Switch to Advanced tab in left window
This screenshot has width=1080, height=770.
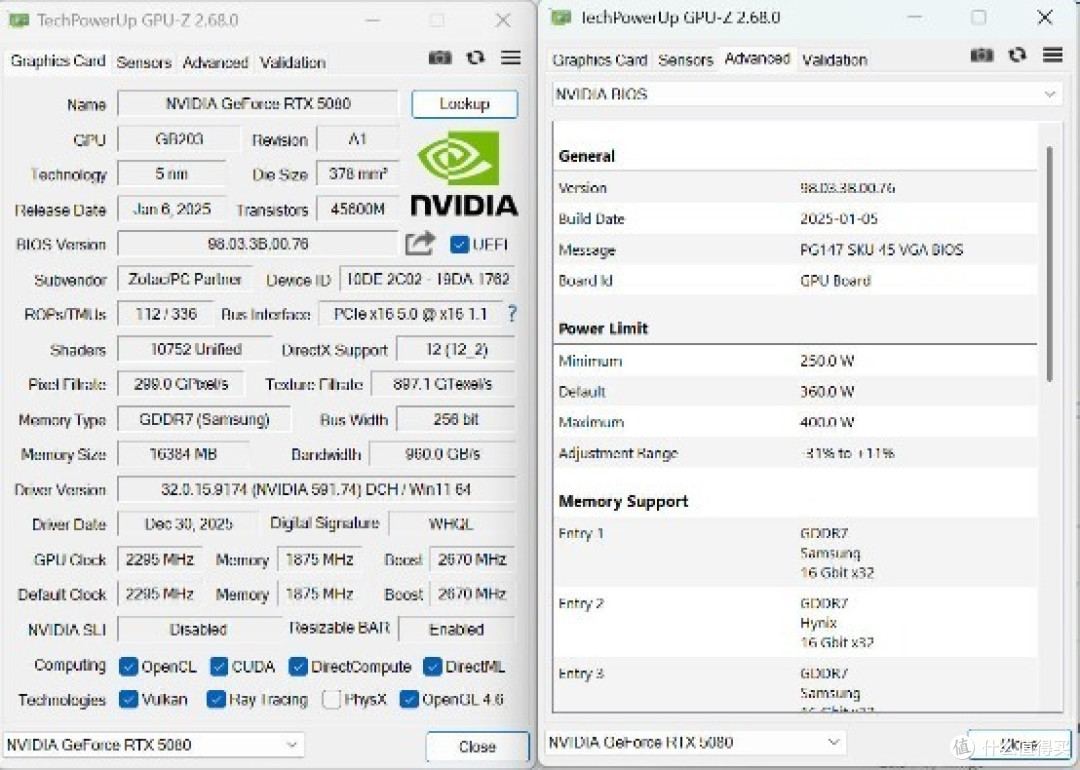point(215,63)
